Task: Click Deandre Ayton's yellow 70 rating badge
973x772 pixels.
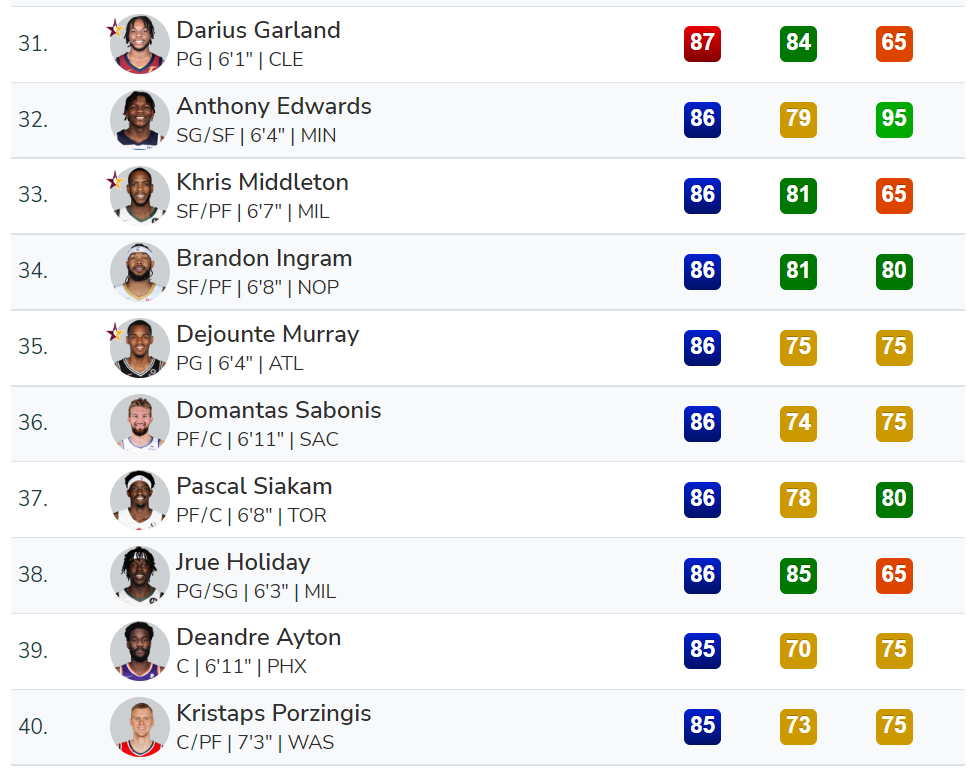Action: 798,650
